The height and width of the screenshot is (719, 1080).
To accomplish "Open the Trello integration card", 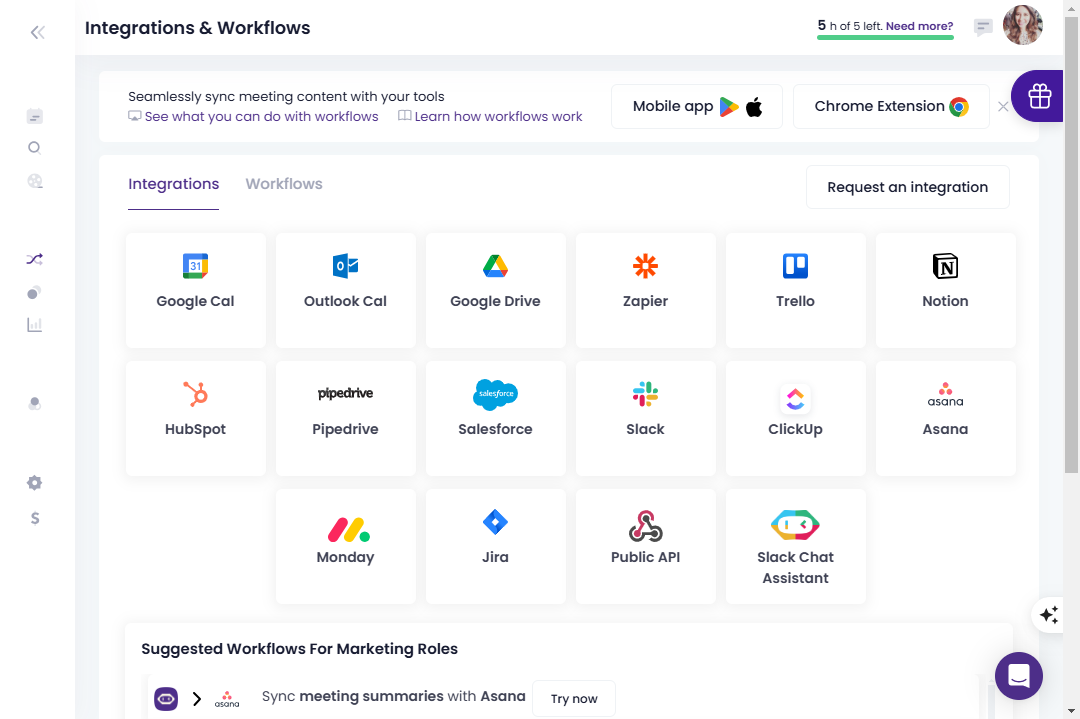I will coord(796,290).
